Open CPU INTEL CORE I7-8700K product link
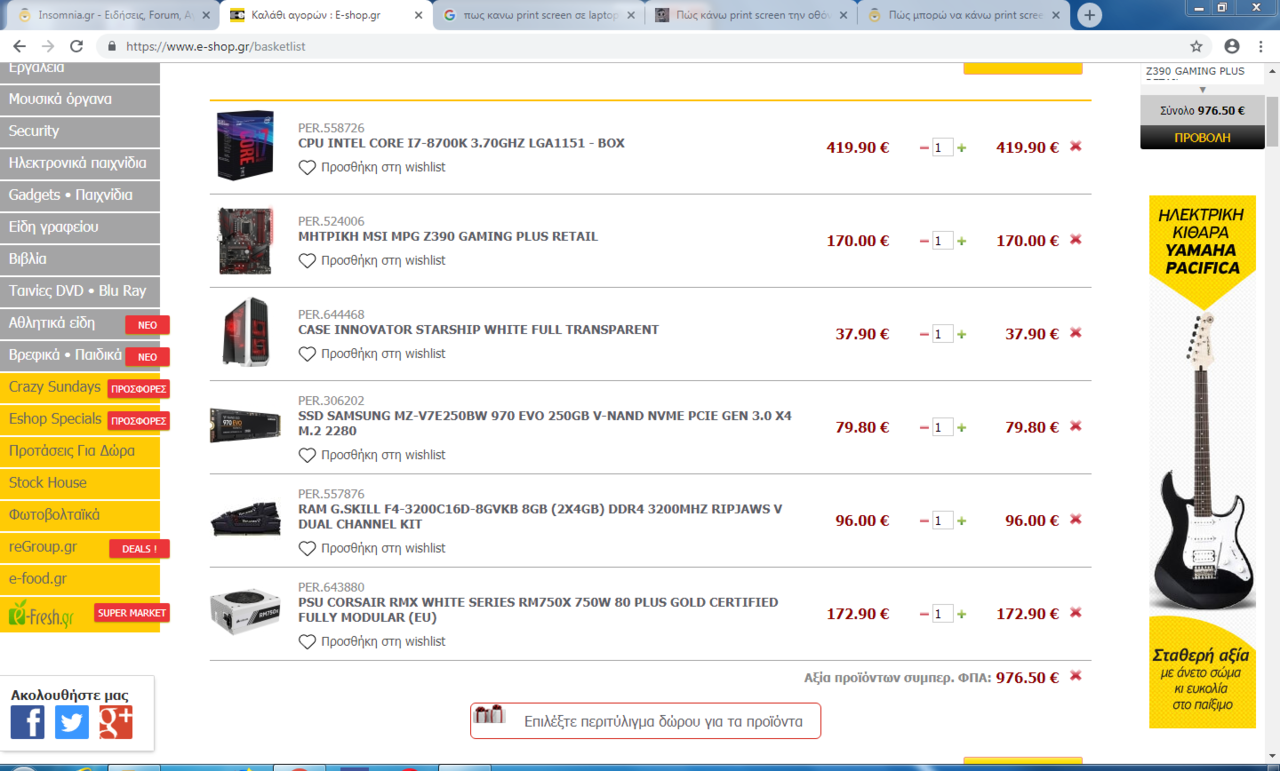Image resolution: width=1280 pixels, height=771 pixels. 461,143
